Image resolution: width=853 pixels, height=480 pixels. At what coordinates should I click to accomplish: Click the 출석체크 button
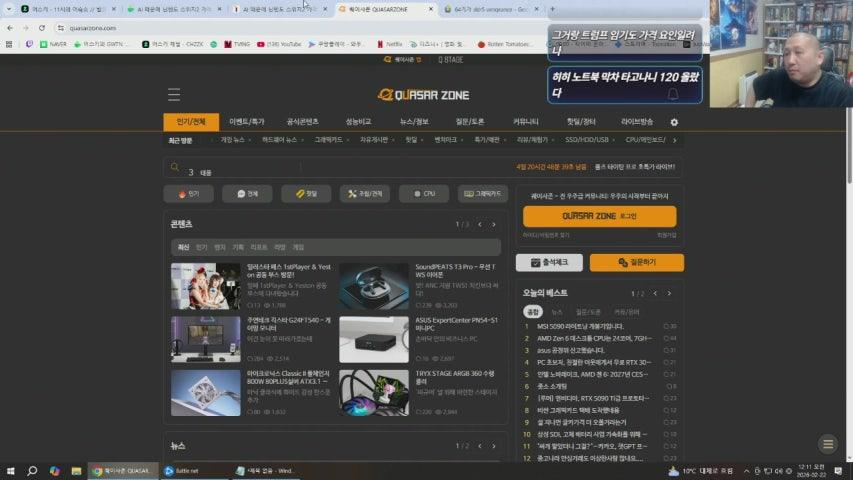(x=549, y=263)
